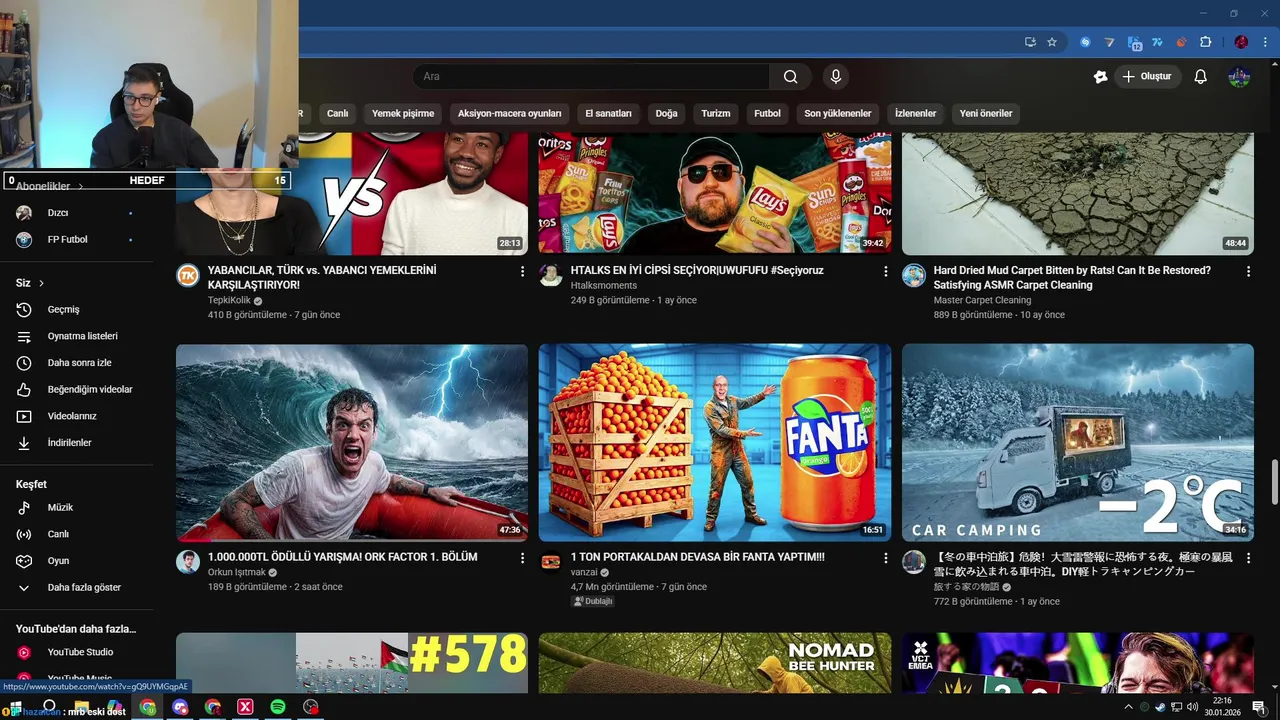Click the badge icon left of Oluştur
Image resolution: width=1280 pixels, height=720 pixels.
1101,77
